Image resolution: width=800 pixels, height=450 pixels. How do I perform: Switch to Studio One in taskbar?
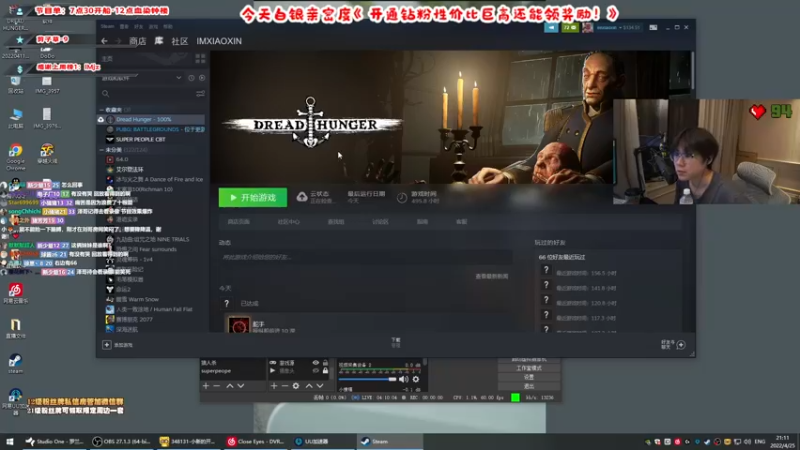tap(55, 441)
